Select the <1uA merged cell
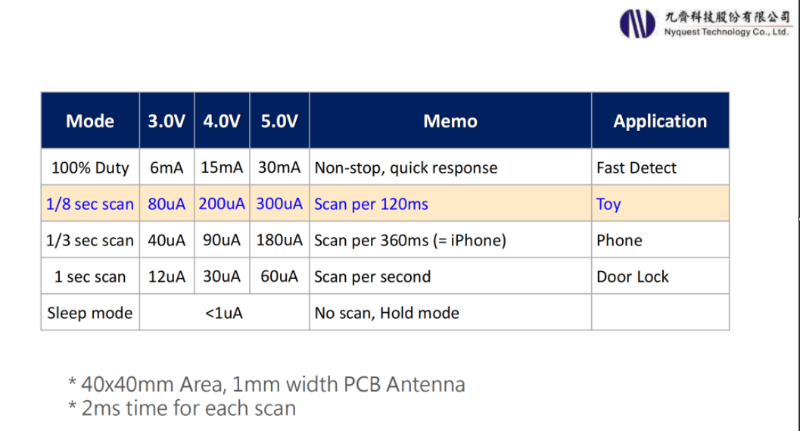The width and height of the screenshot is (800, 431). click(x=223, y=313)
